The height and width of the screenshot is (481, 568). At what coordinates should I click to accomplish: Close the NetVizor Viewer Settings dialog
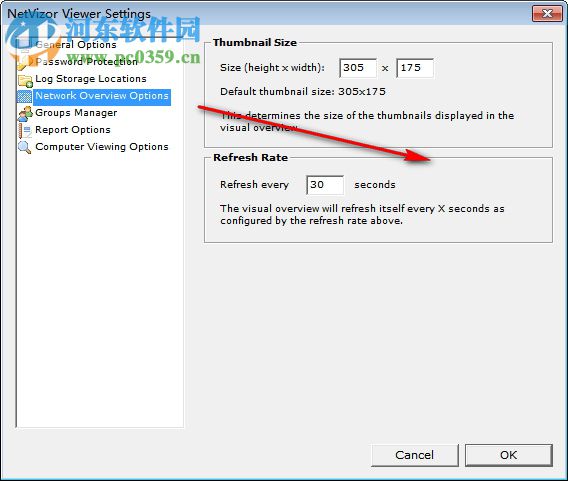(547, 14)
